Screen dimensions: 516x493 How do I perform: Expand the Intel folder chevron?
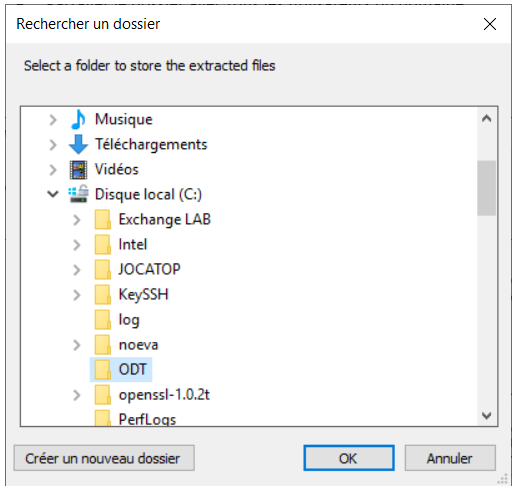tap(77, 245)
